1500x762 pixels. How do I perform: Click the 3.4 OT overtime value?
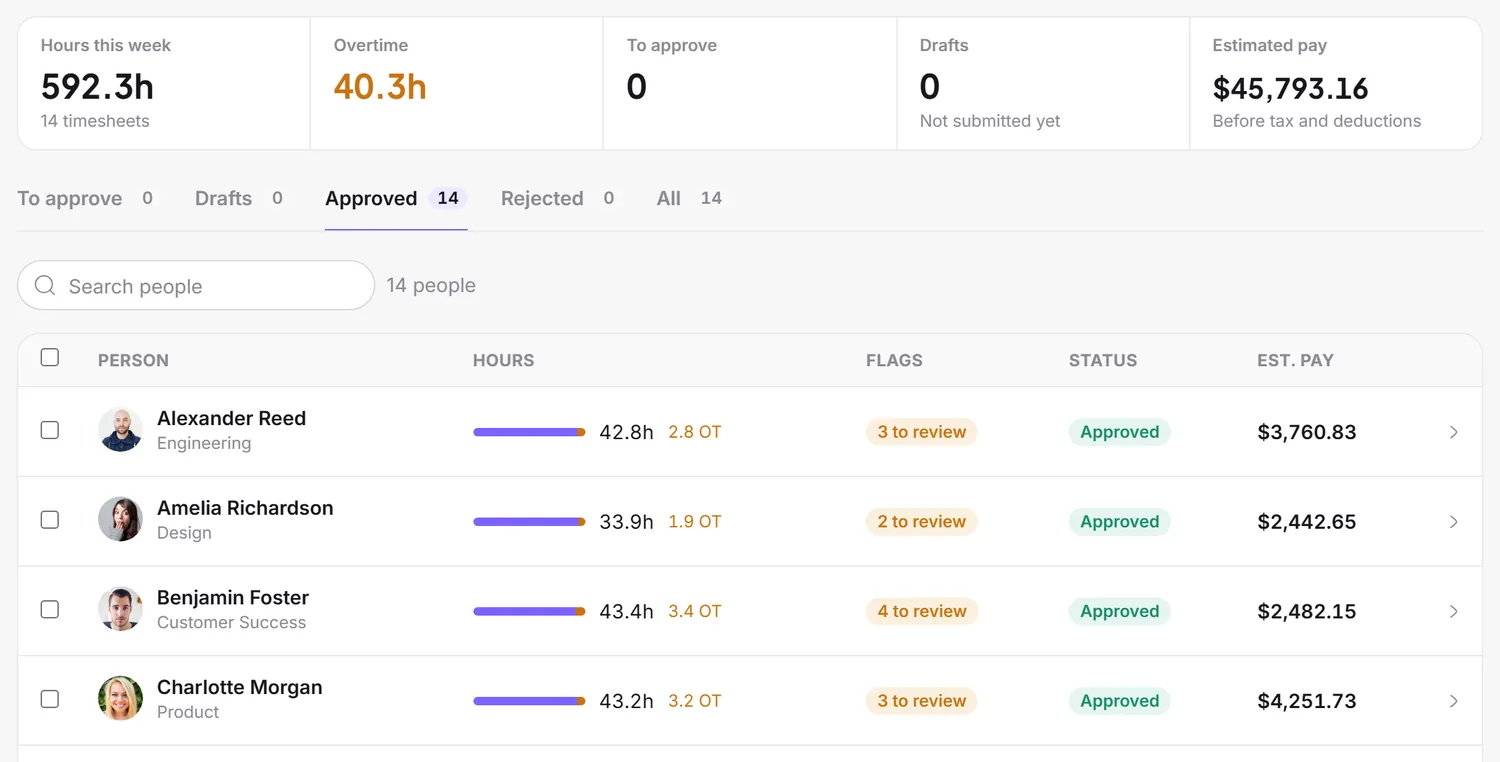[695, 611]
